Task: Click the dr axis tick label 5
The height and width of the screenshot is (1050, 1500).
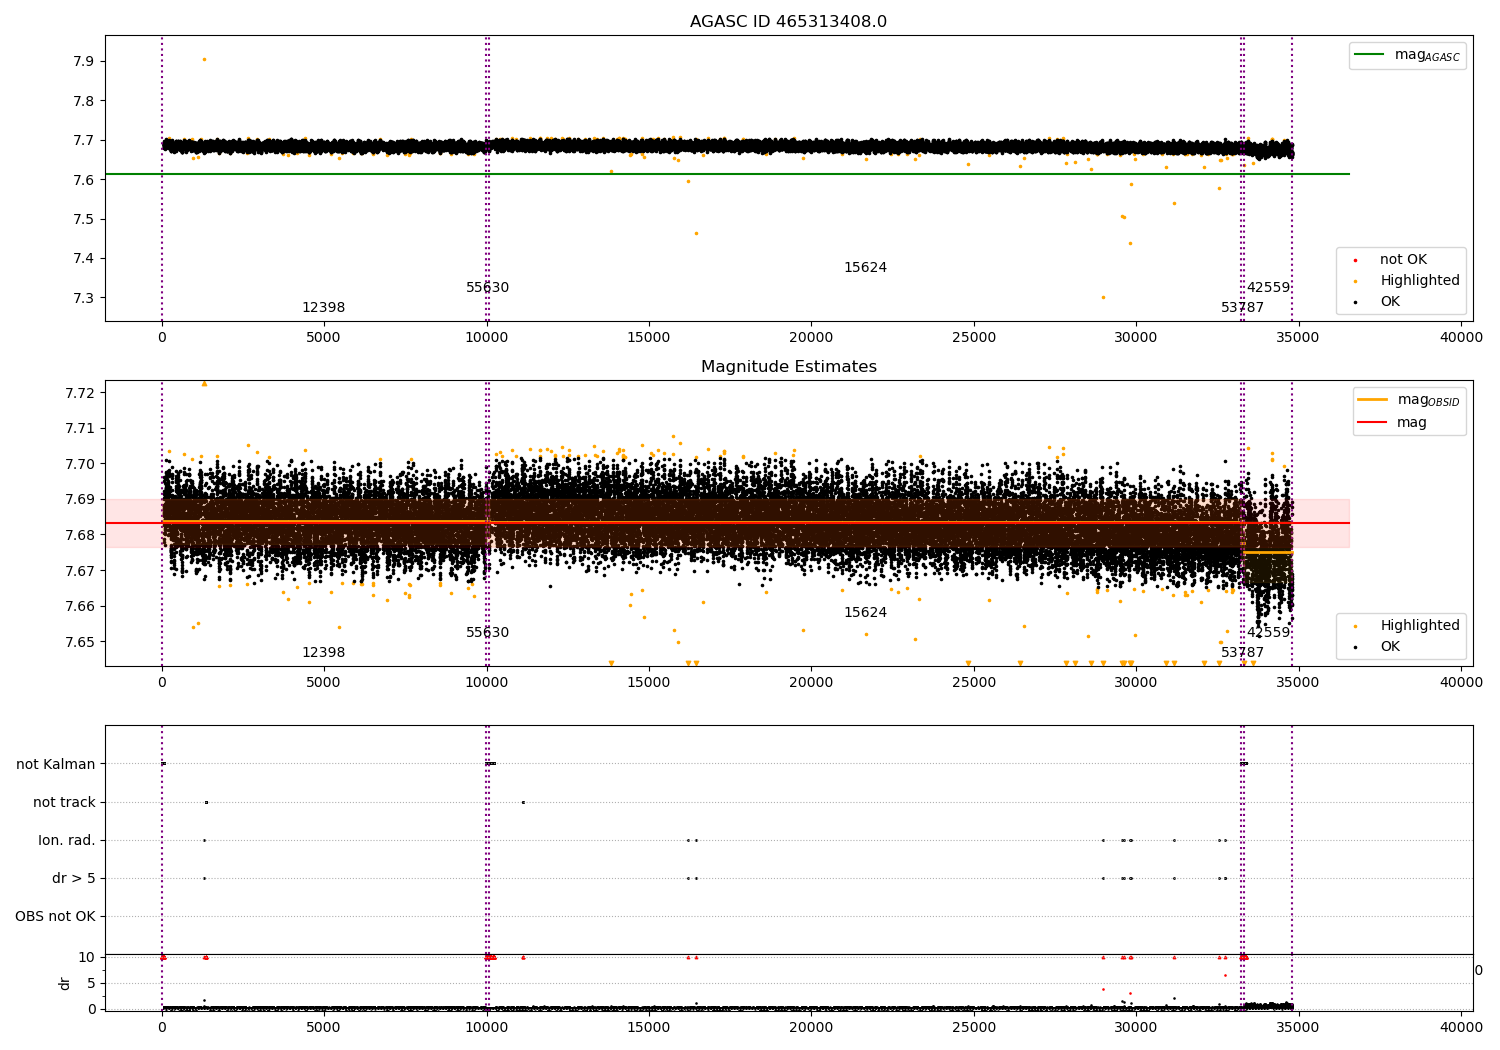Action: 91,984
